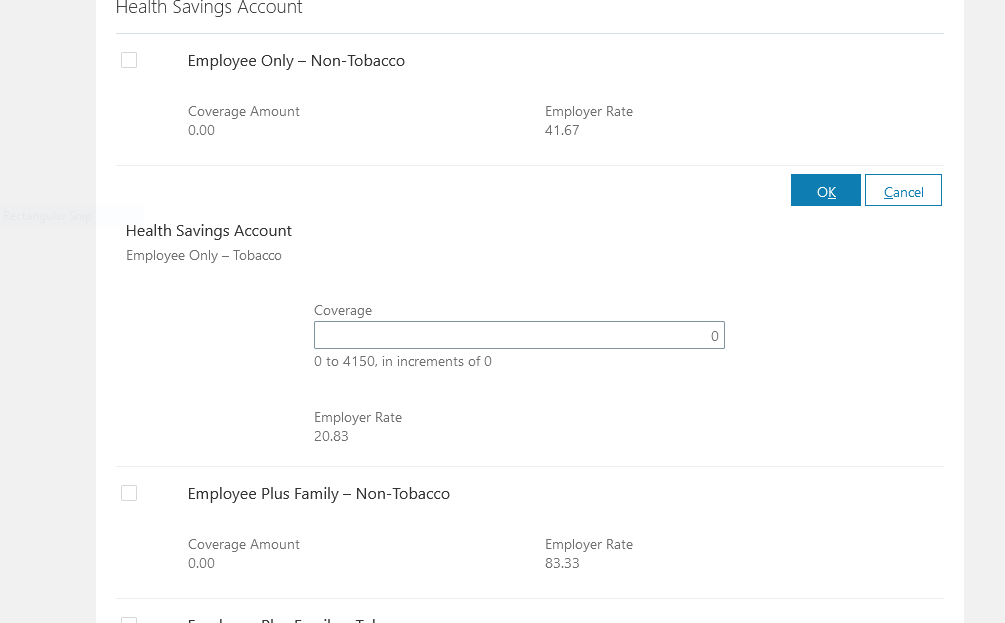Click the Coverage label above the input box

pos(343,310)
